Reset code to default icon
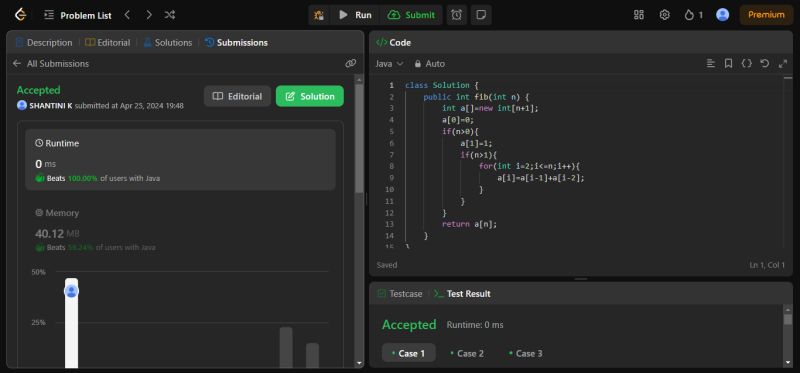Screen dimensions: 800x373 pyautogui.click(x=764, y=63)
